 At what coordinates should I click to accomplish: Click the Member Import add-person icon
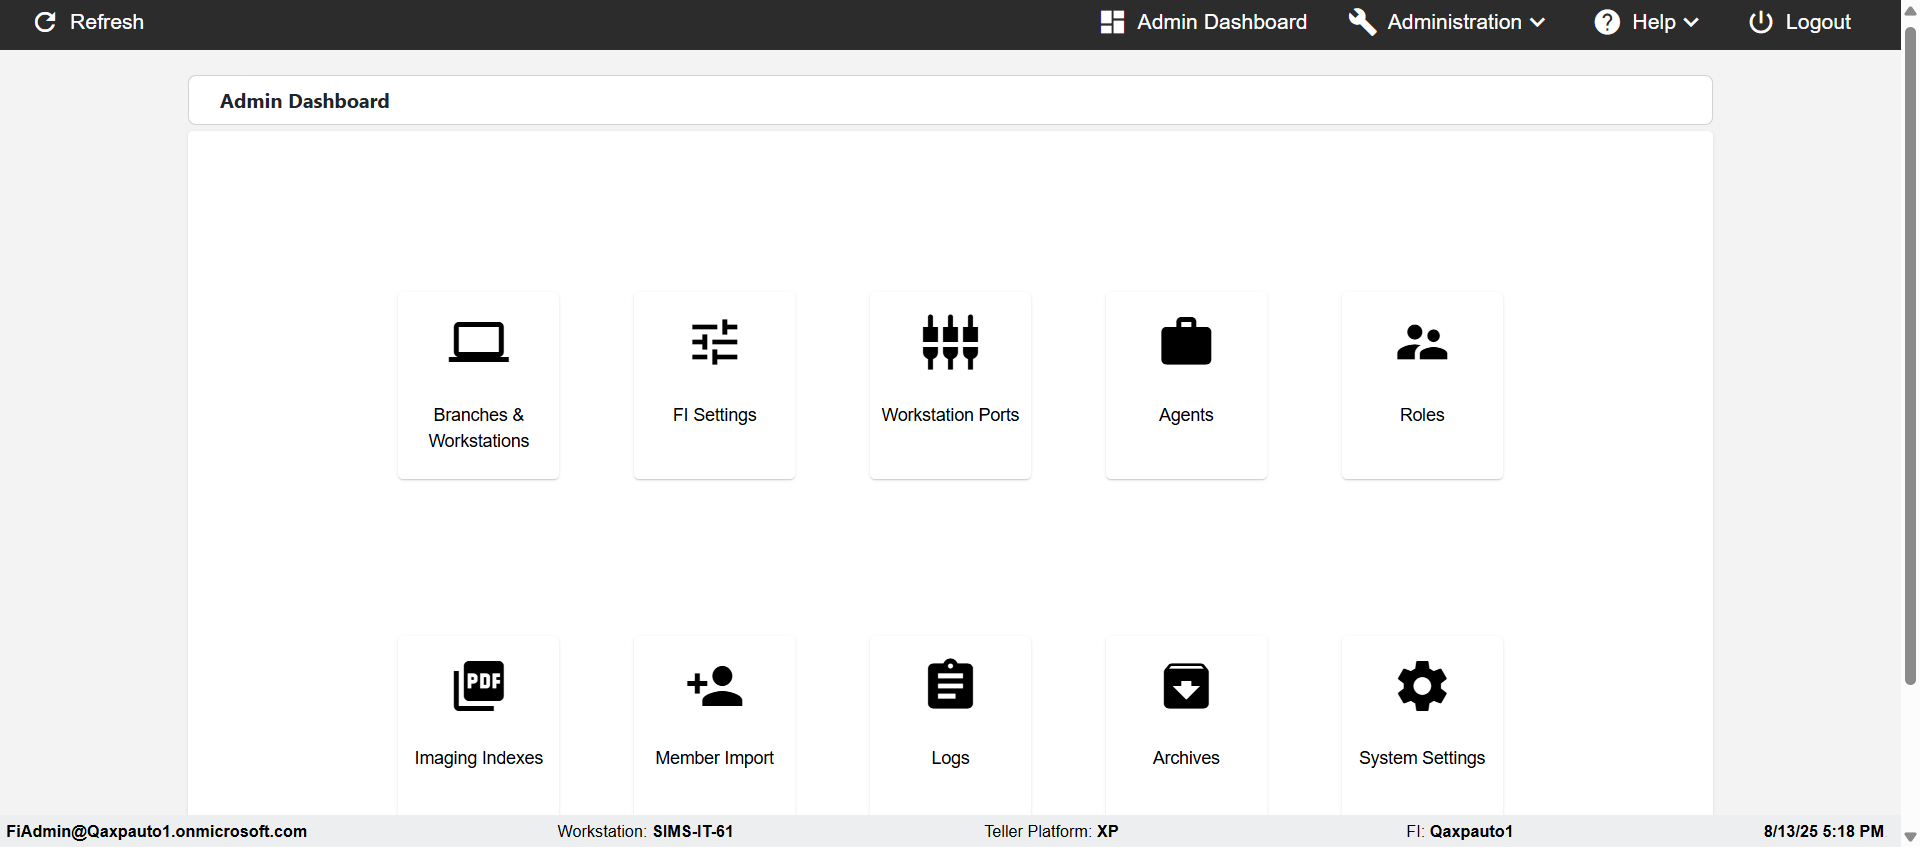[x=715, y=686]
